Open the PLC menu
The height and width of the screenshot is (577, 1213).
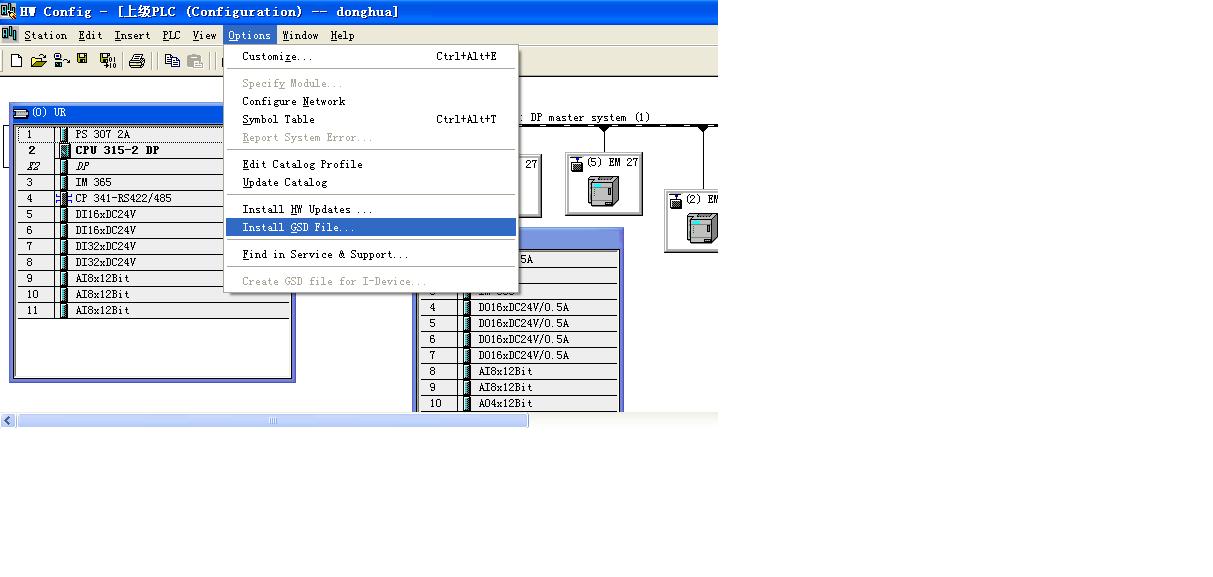click(172, 35)
